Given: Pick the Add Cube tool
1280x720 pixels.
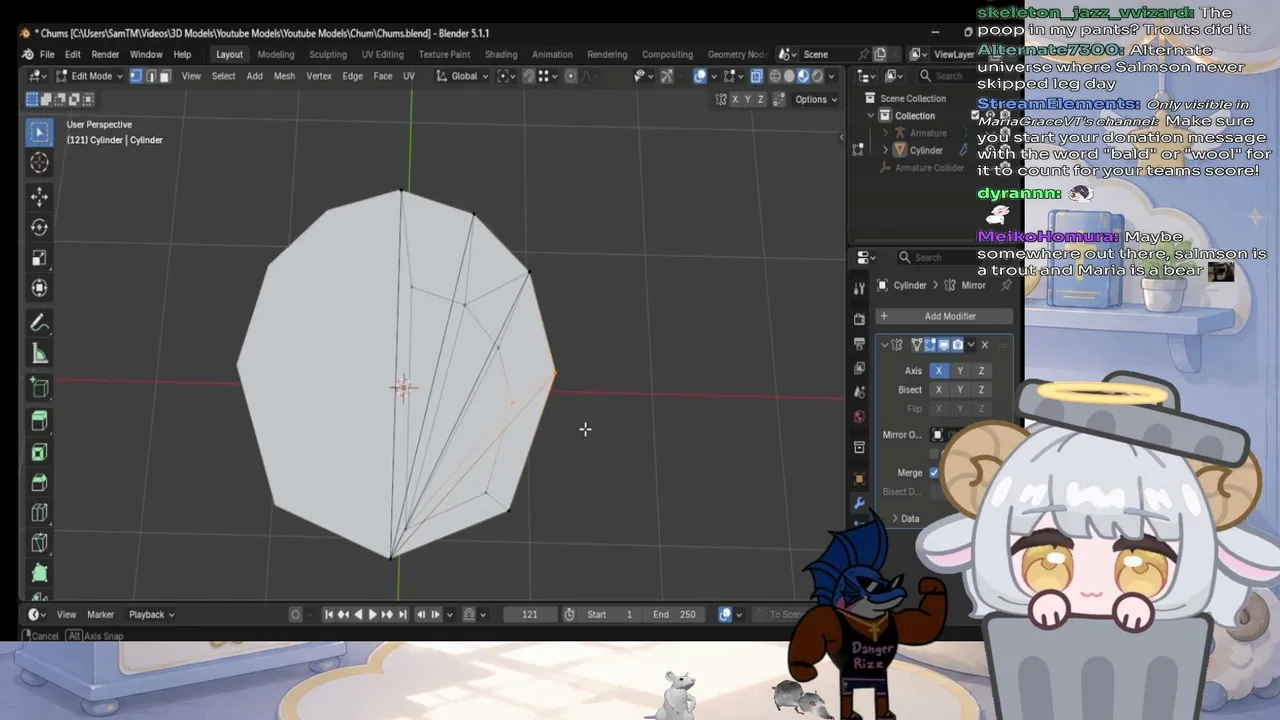Looking at the screenshot, I should [x=39, y=387].
